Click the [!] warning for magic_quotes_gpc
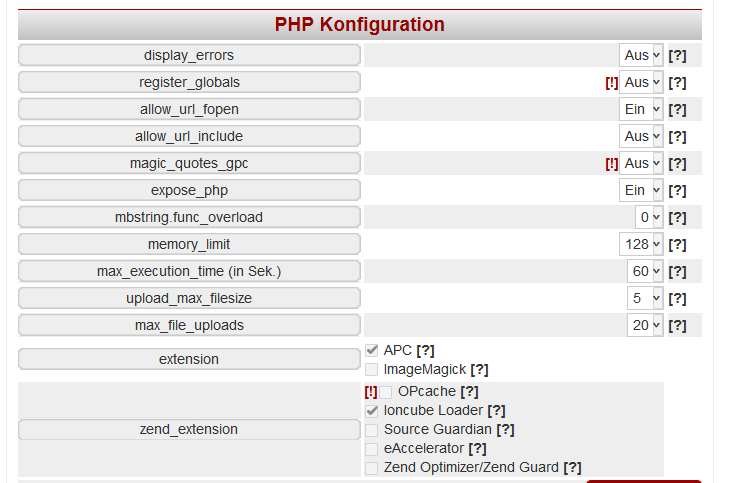This screenshot has height=483, width=732. pos(612,164)
